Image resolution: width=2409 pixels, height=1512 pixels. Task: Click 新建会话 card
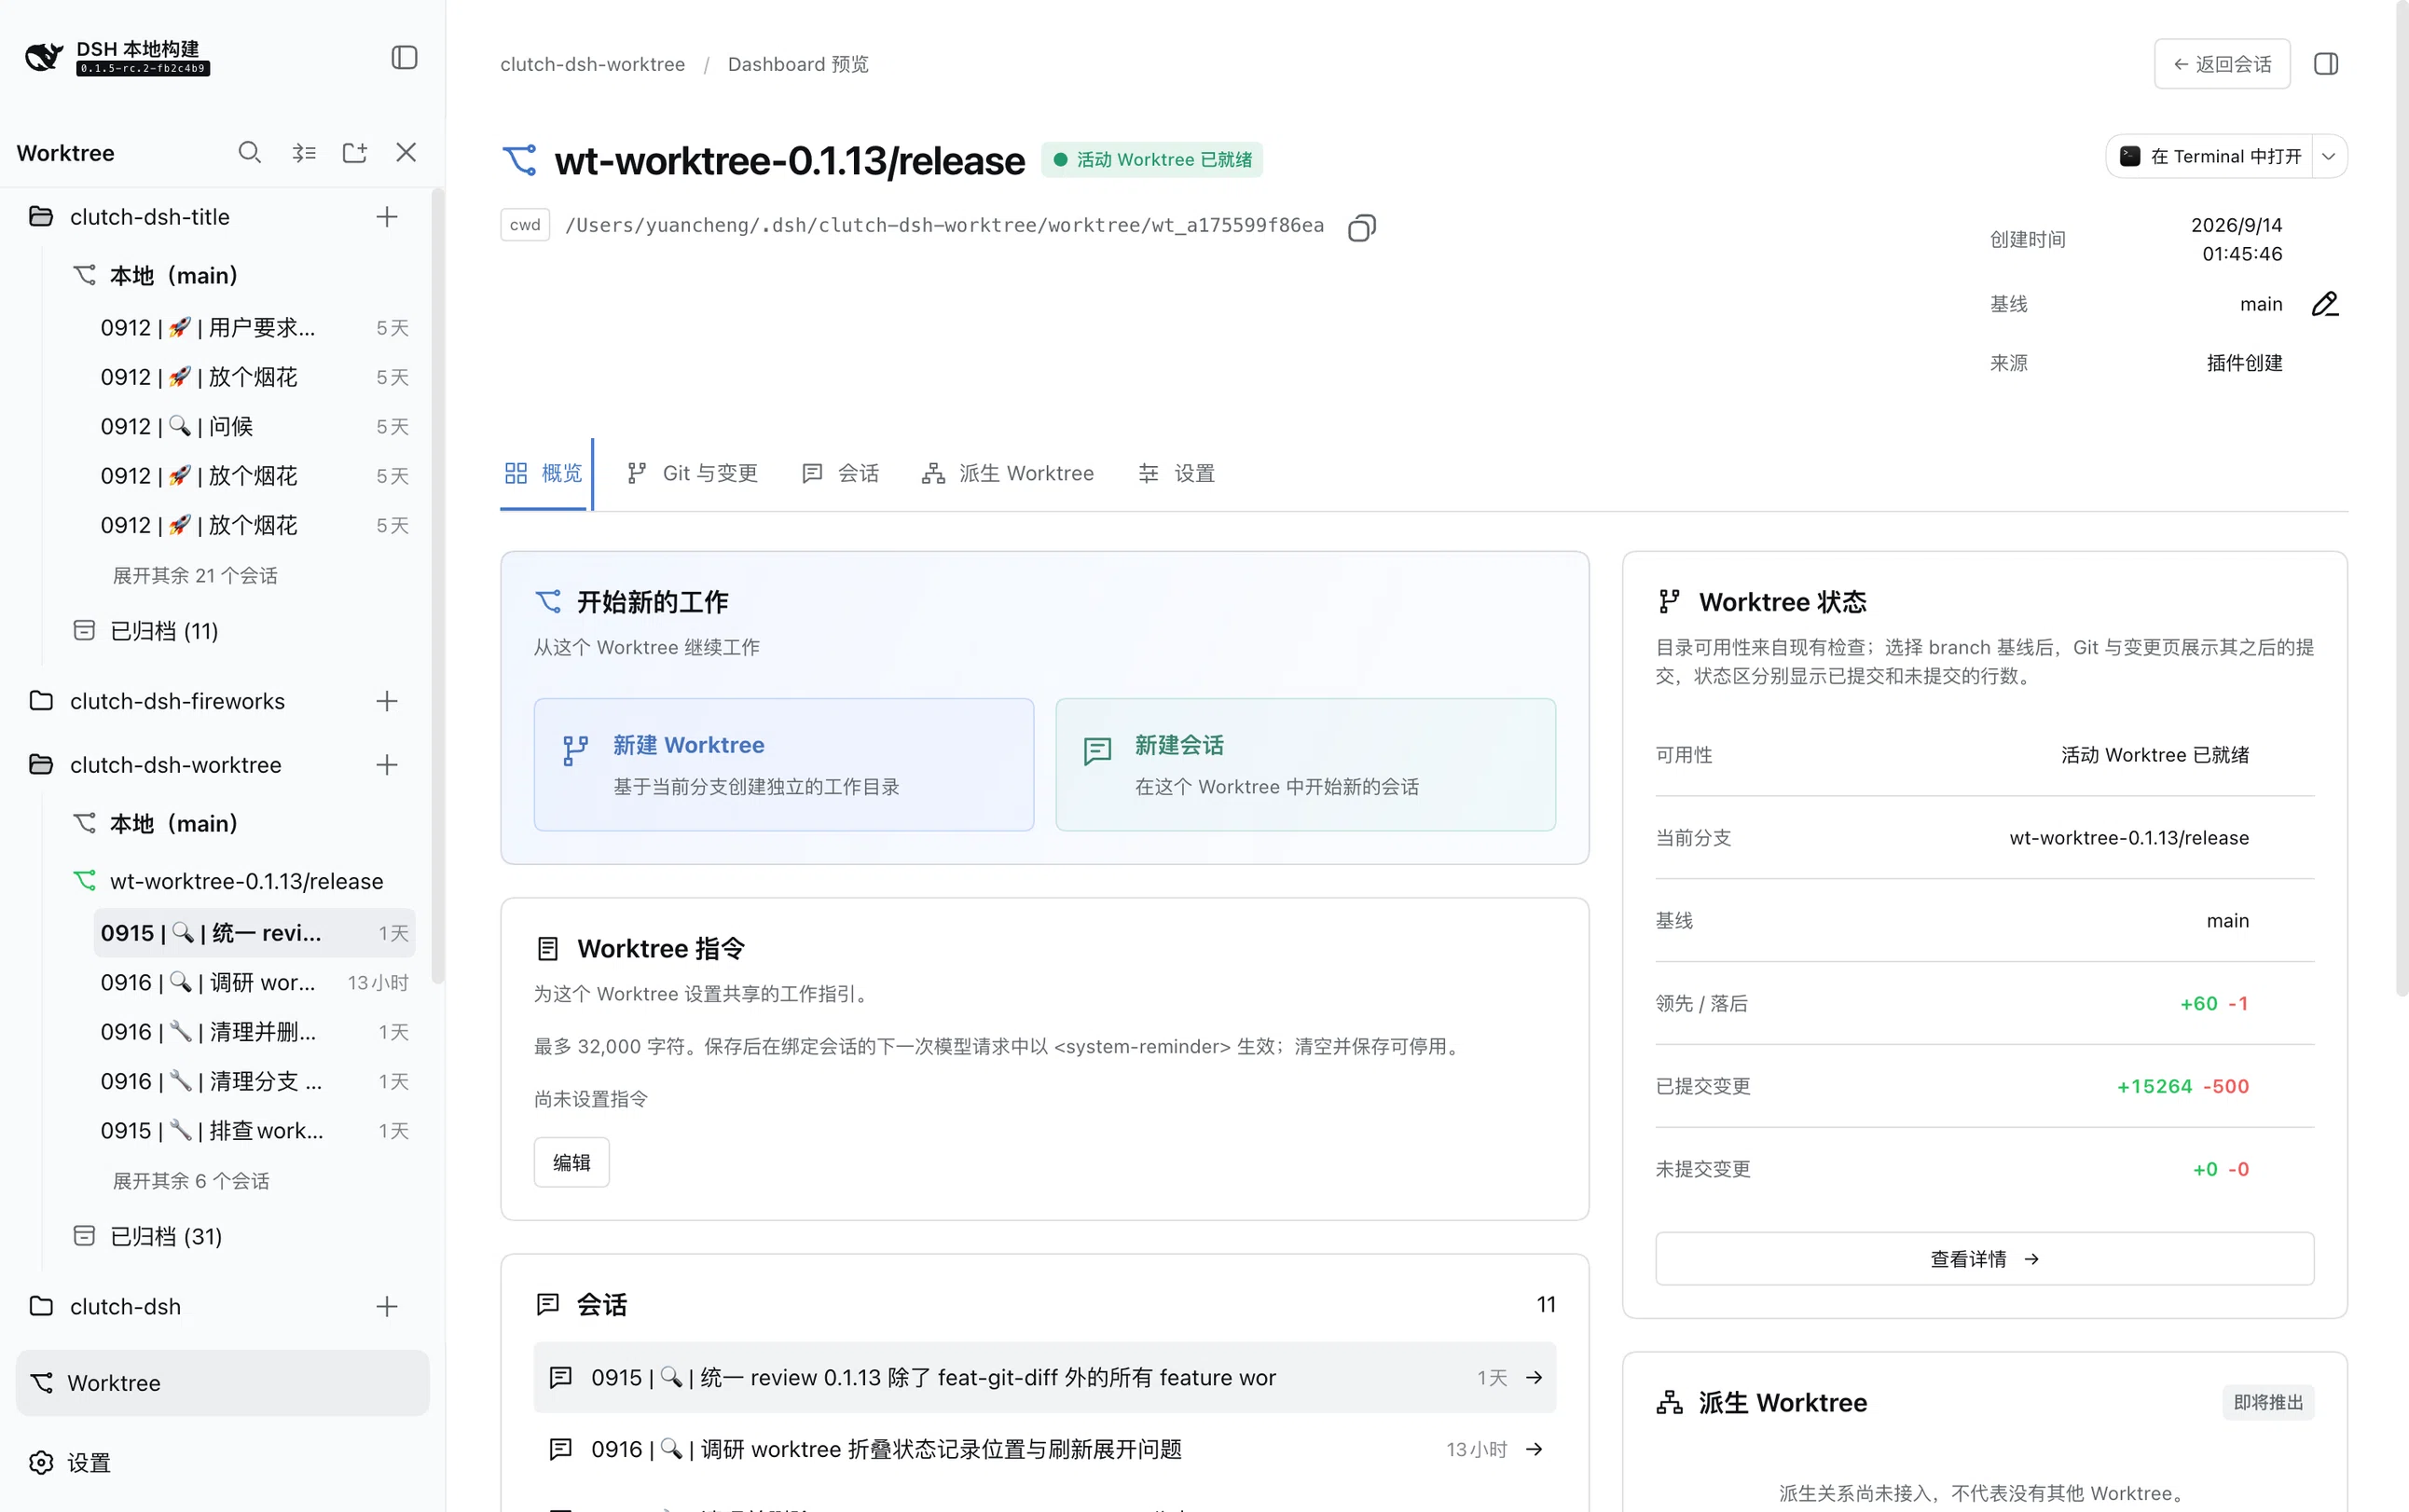click(1305, 765)
